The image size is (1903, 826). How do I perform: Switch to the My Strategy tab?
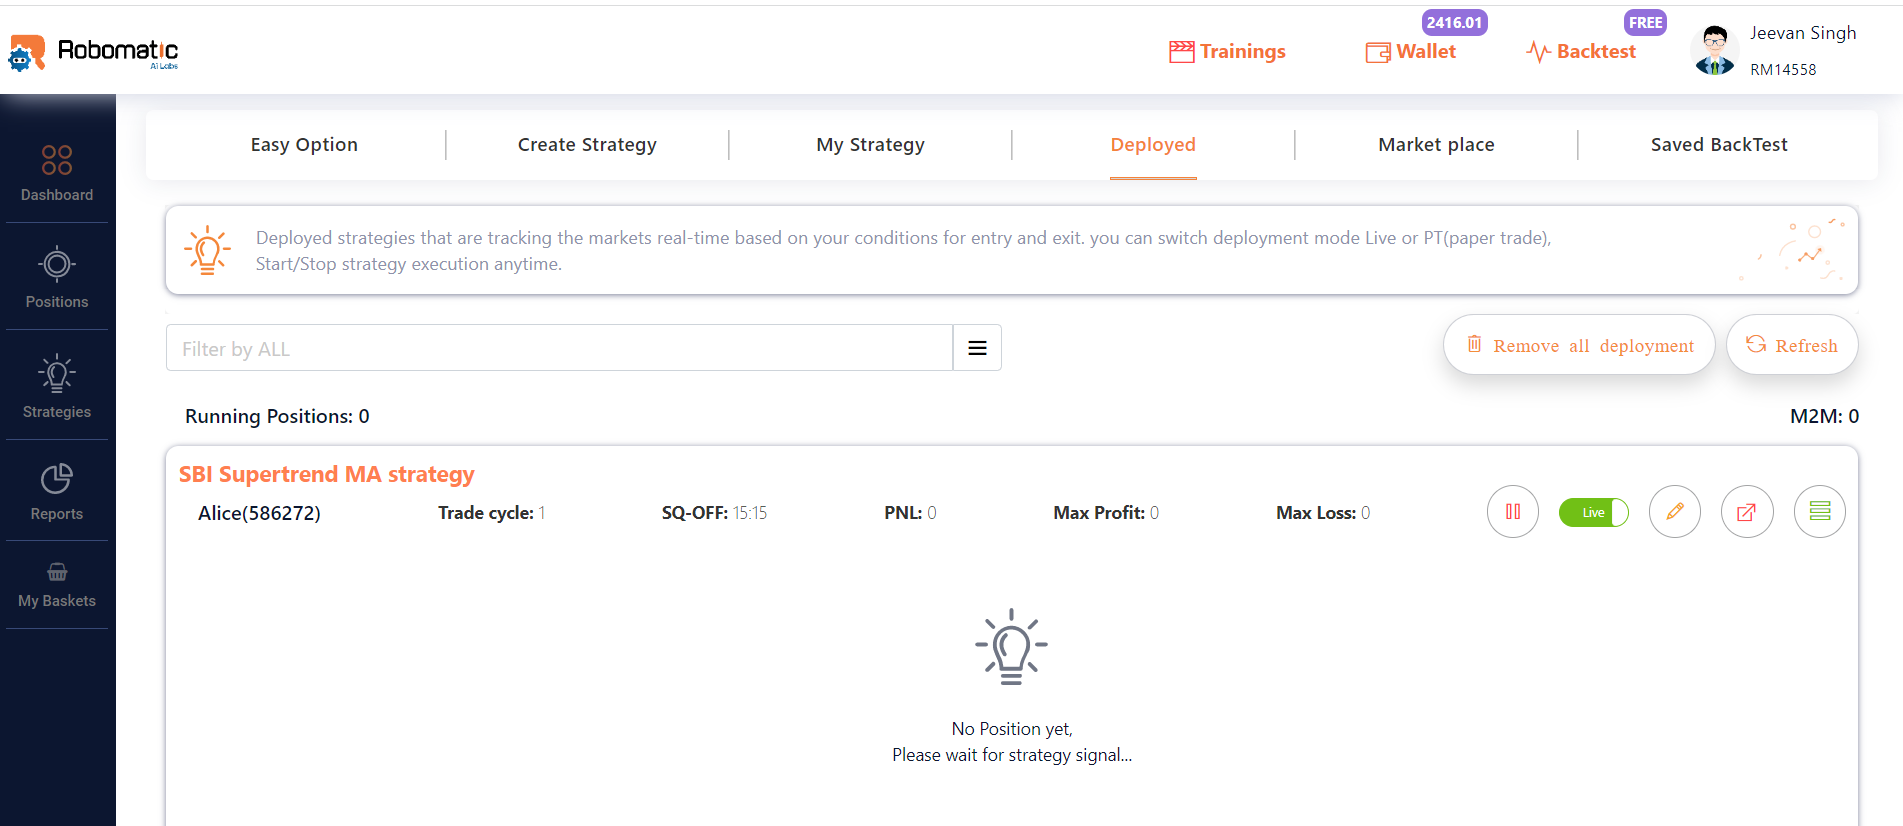coord(870,145)
